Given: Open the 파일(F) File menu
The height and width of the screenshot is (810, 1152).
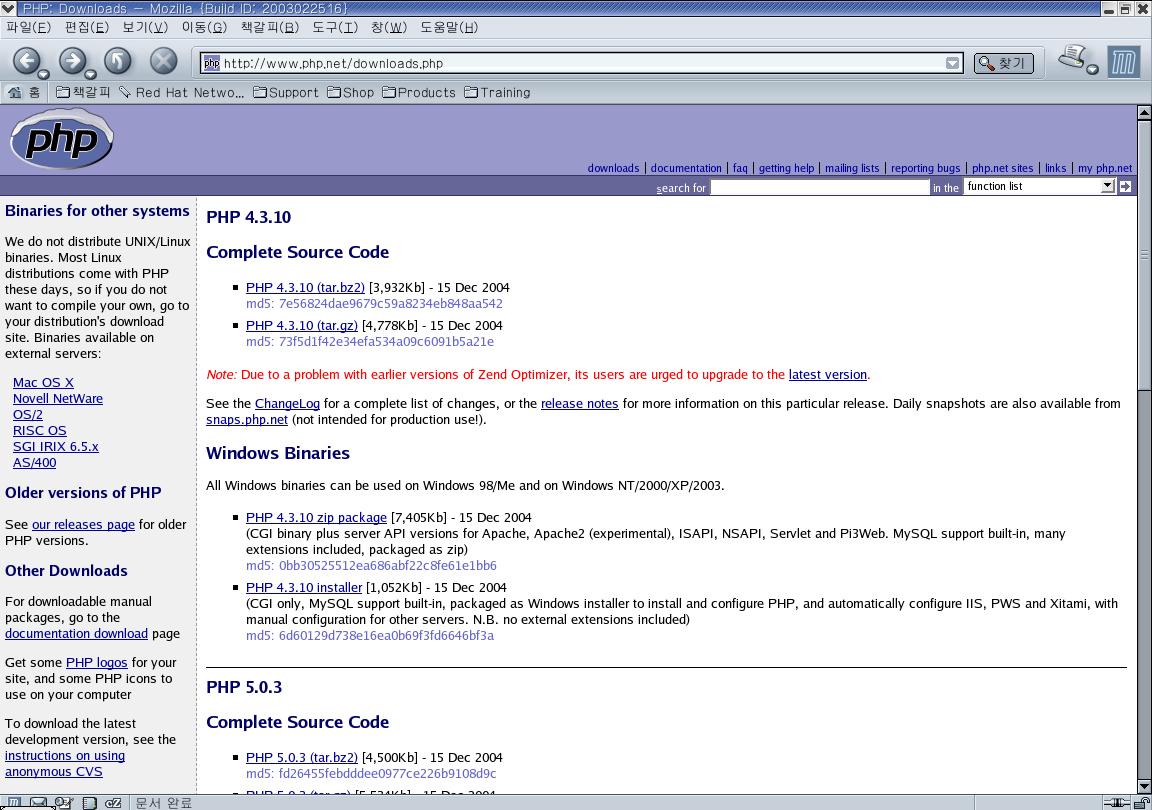Looking at the screenshot, I should (29, 27).
